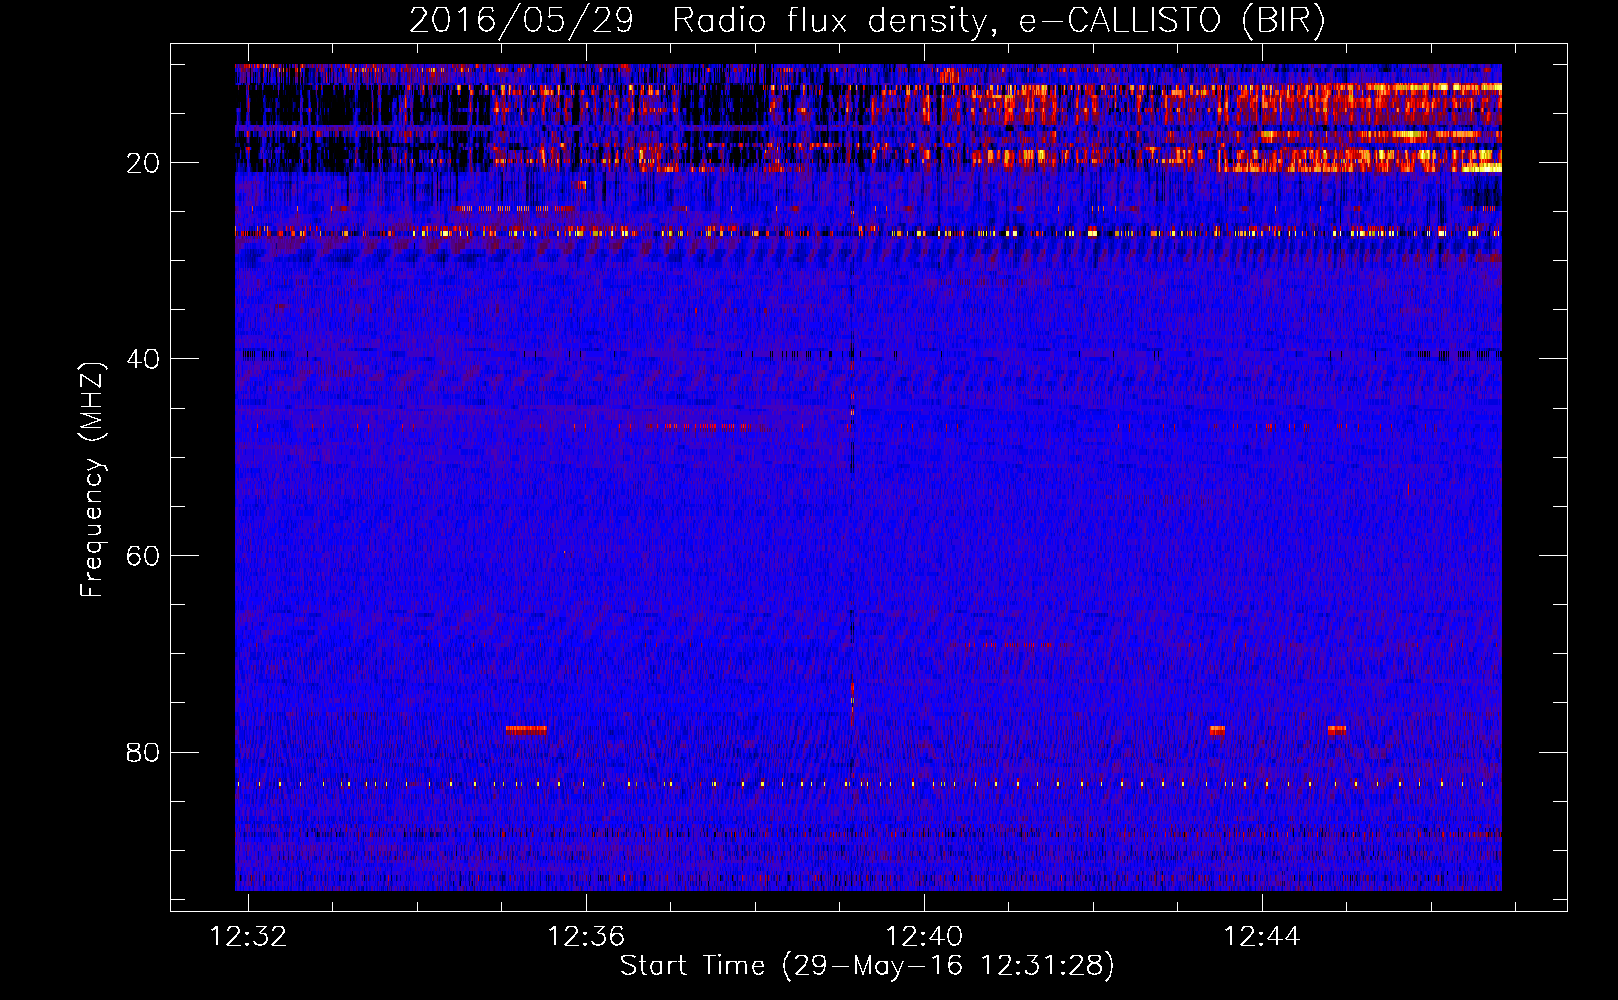Image resolution: width=1618 pixels, height=1000 pixels.
Task: Click the 12:40 time tick label
Action: click(x=925, y=936)
